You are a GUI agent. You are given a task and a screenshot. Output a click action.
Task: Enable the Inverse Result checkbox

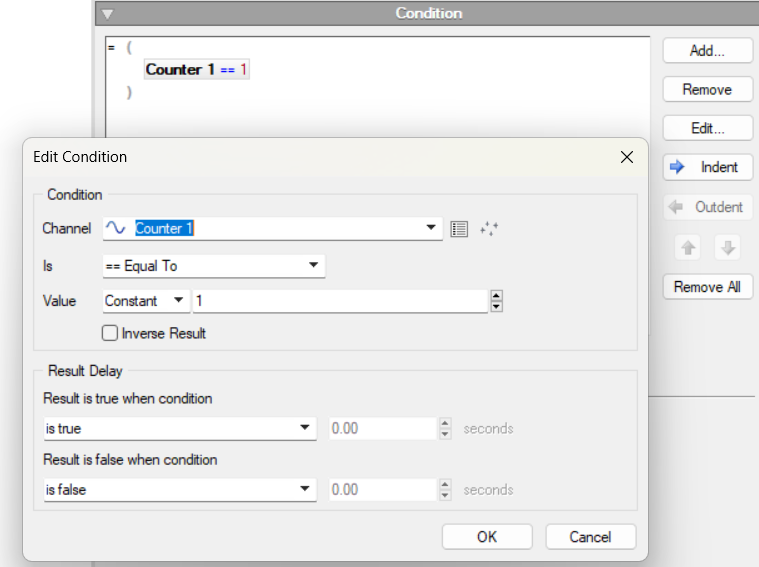tap(110, 333)
